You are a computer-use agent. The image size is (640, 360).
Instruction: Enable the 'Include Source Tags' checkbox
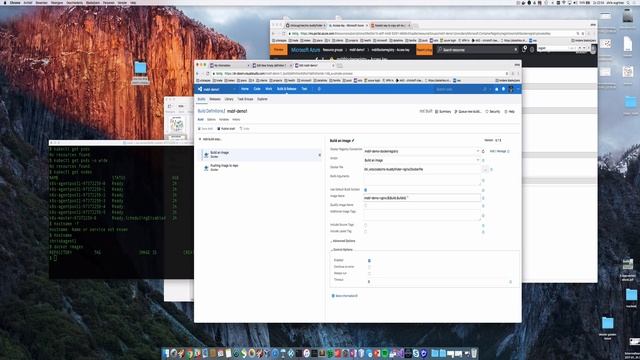point(366,225)
